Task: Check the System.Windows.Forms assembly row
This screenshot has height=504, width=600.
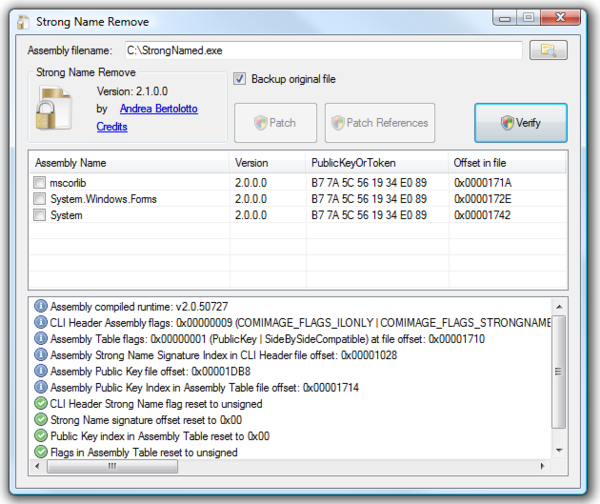Action: [x=39, y=199]
